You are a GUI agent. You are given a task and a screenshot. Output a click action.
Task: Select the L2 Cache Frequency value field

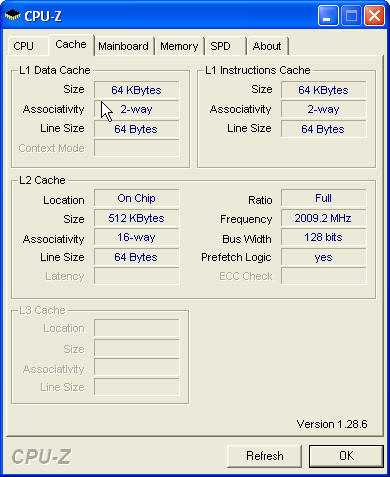tap(323, 218)
